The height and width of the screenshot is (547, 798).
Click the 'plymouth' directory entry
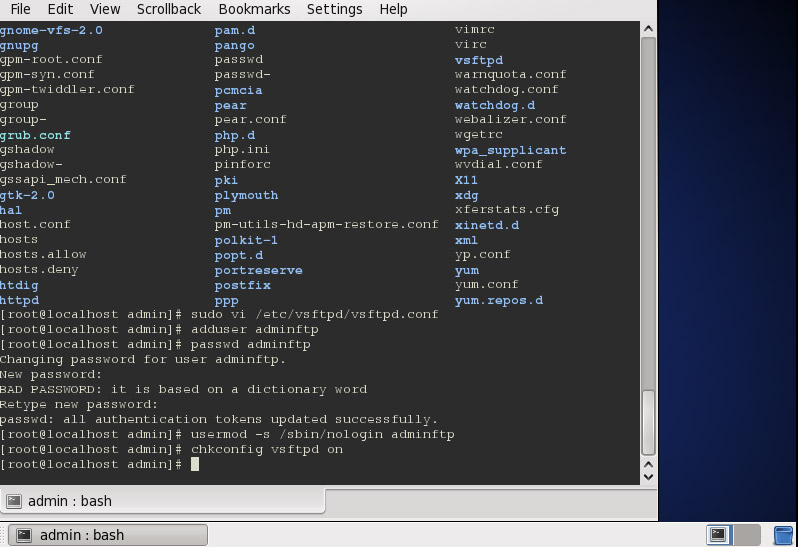[x=246, y=195]
